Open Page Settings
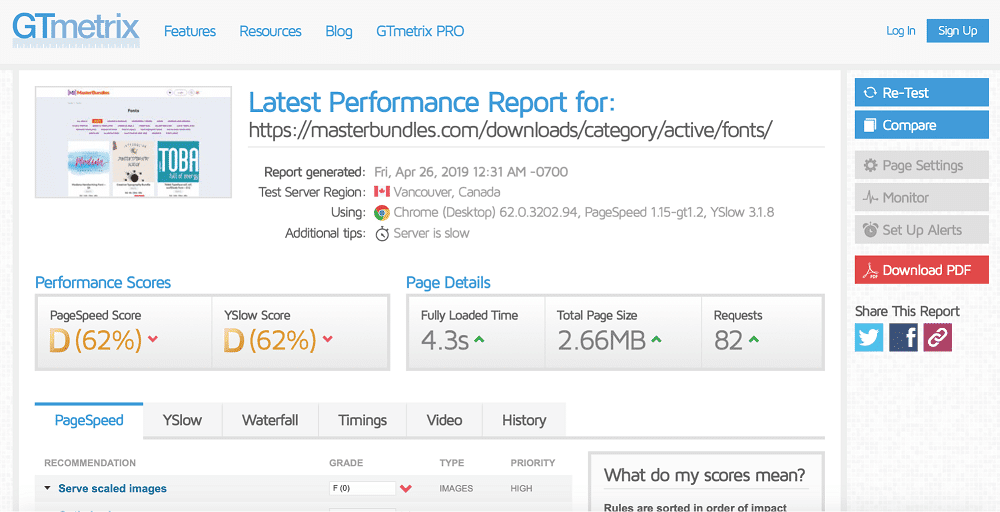The width and height of the screenshot is (1000, 512). [x=922, y=166]
